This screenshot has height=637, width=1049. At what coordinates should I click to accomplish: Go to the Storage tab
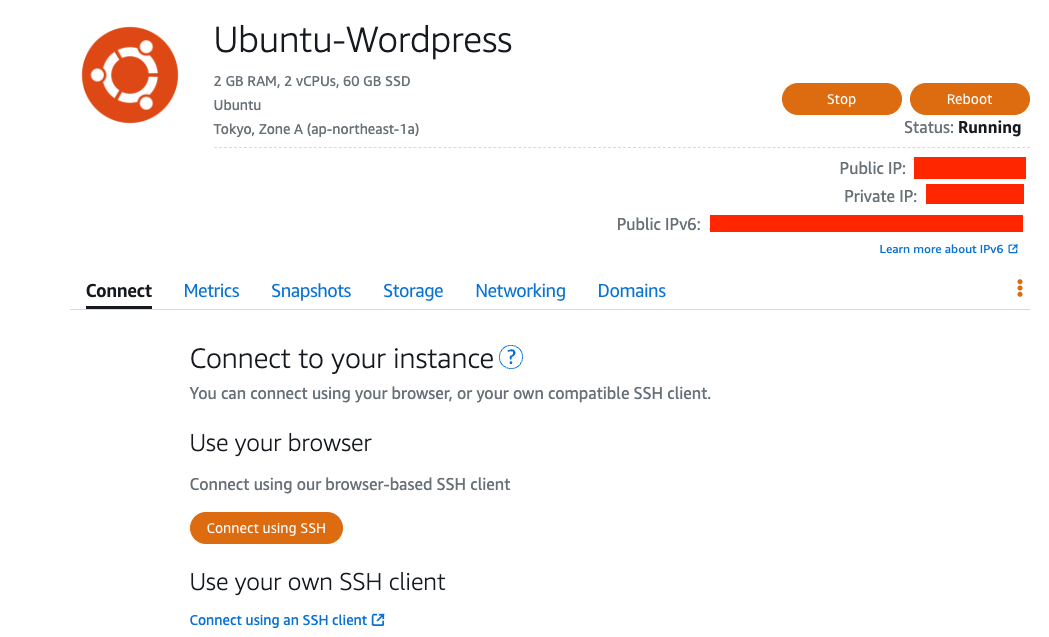(413, 291)
